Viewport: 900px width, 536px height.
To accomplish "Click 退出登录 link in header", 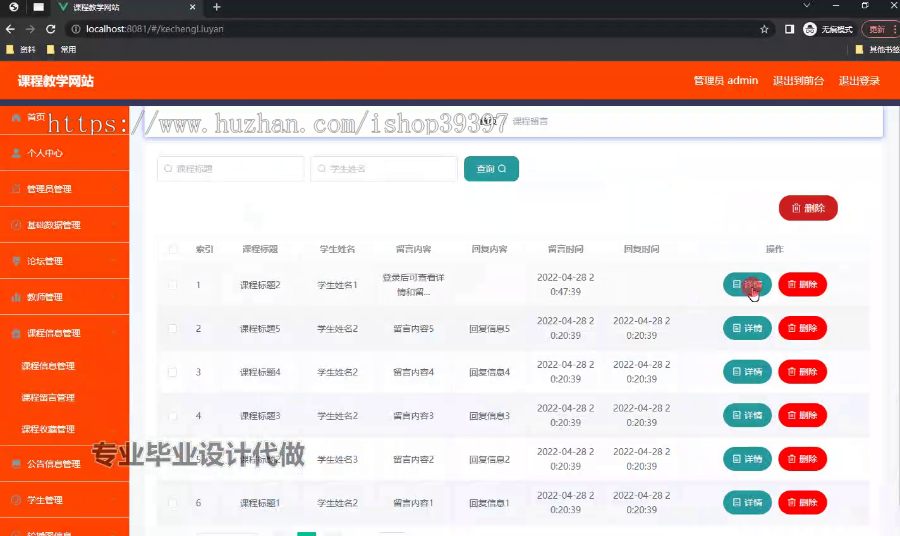I will [859, 80].
